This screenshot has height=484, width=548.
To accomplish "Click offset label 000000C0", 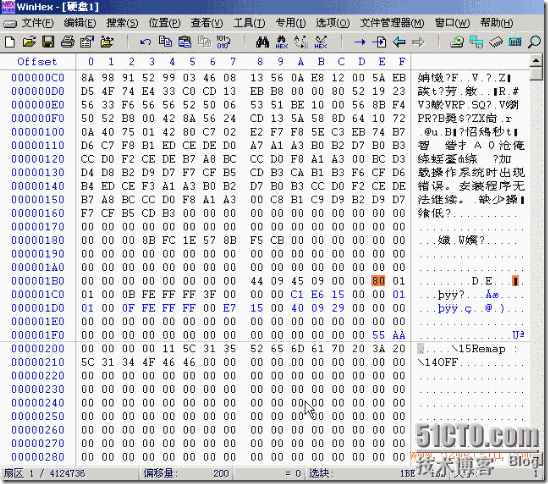I will 38,77.
